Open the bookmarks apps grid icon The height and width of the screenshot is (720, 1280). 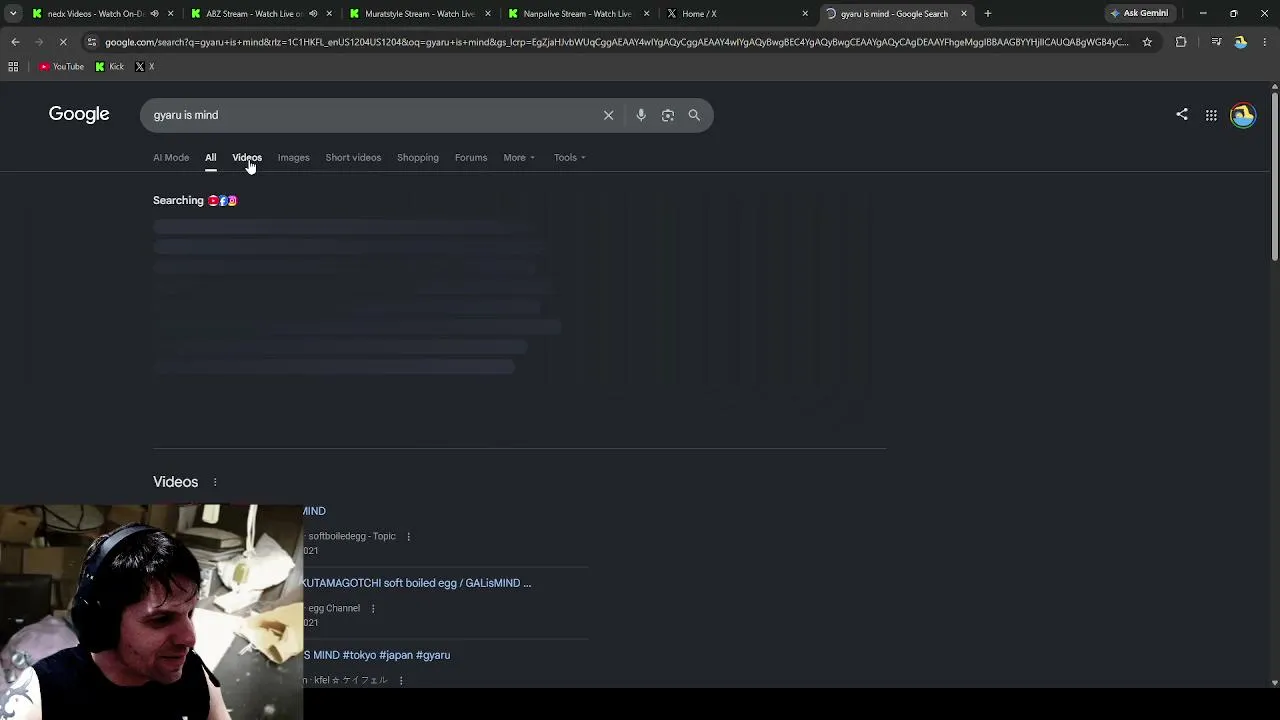pyautogui.click(x=13, y=67)
